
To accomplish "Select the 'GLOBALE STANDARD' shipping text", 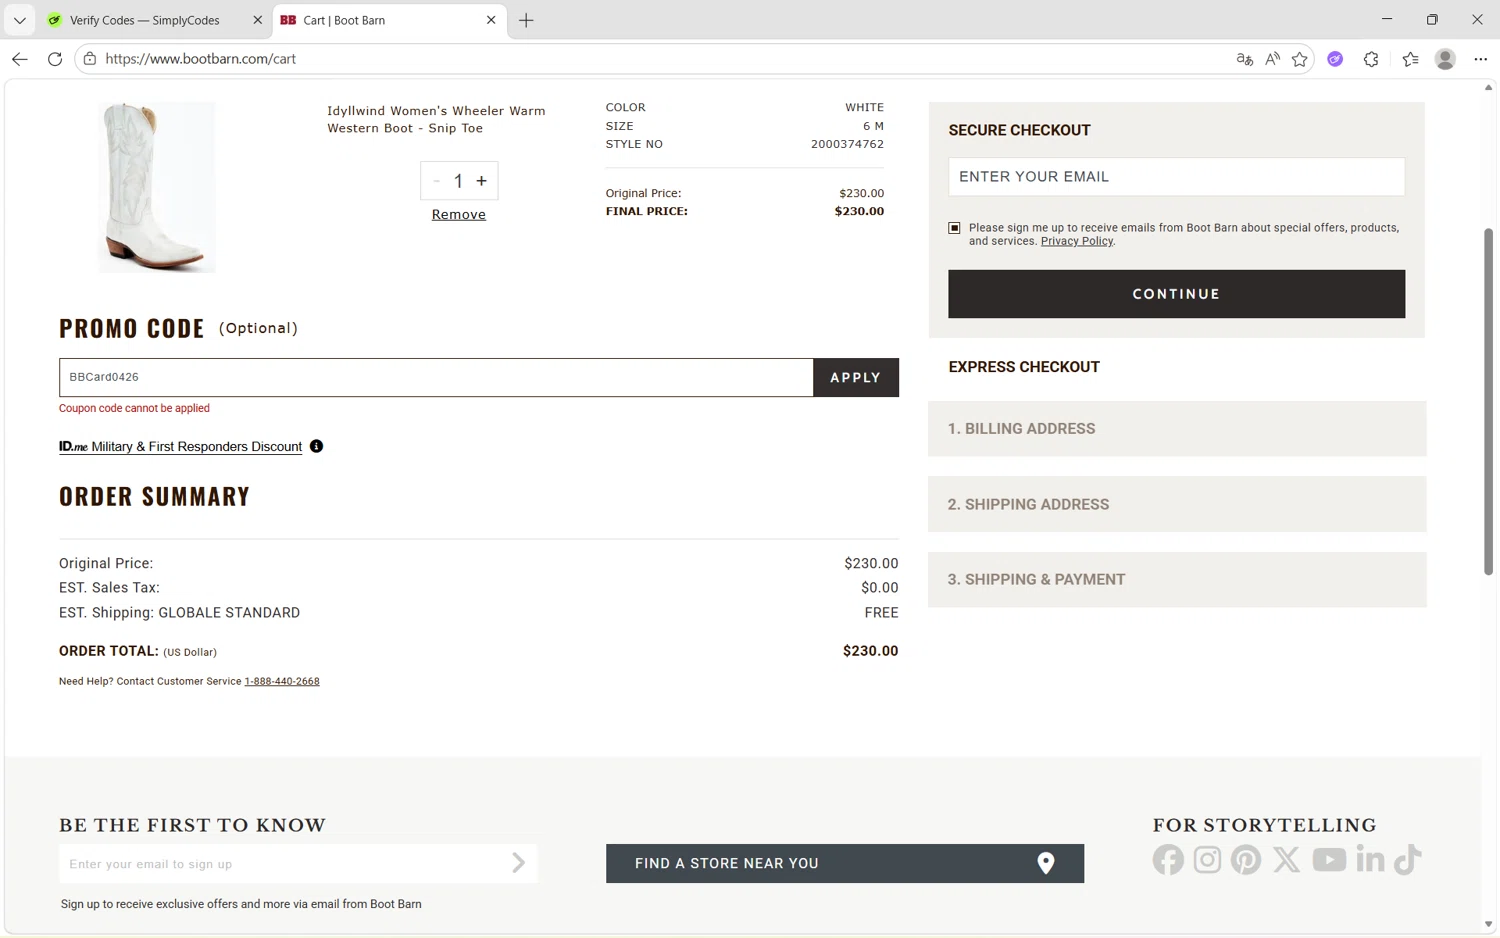I will pyautogui.click(x=229, y=613).
